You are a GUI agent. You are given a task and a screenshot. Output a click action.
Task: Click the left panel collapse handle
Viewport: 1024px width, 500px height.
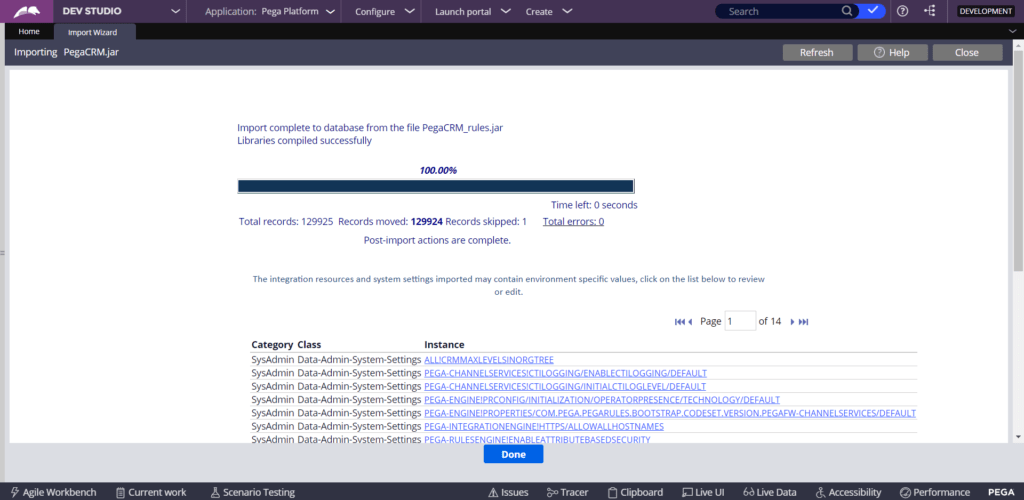click(2, 252)
